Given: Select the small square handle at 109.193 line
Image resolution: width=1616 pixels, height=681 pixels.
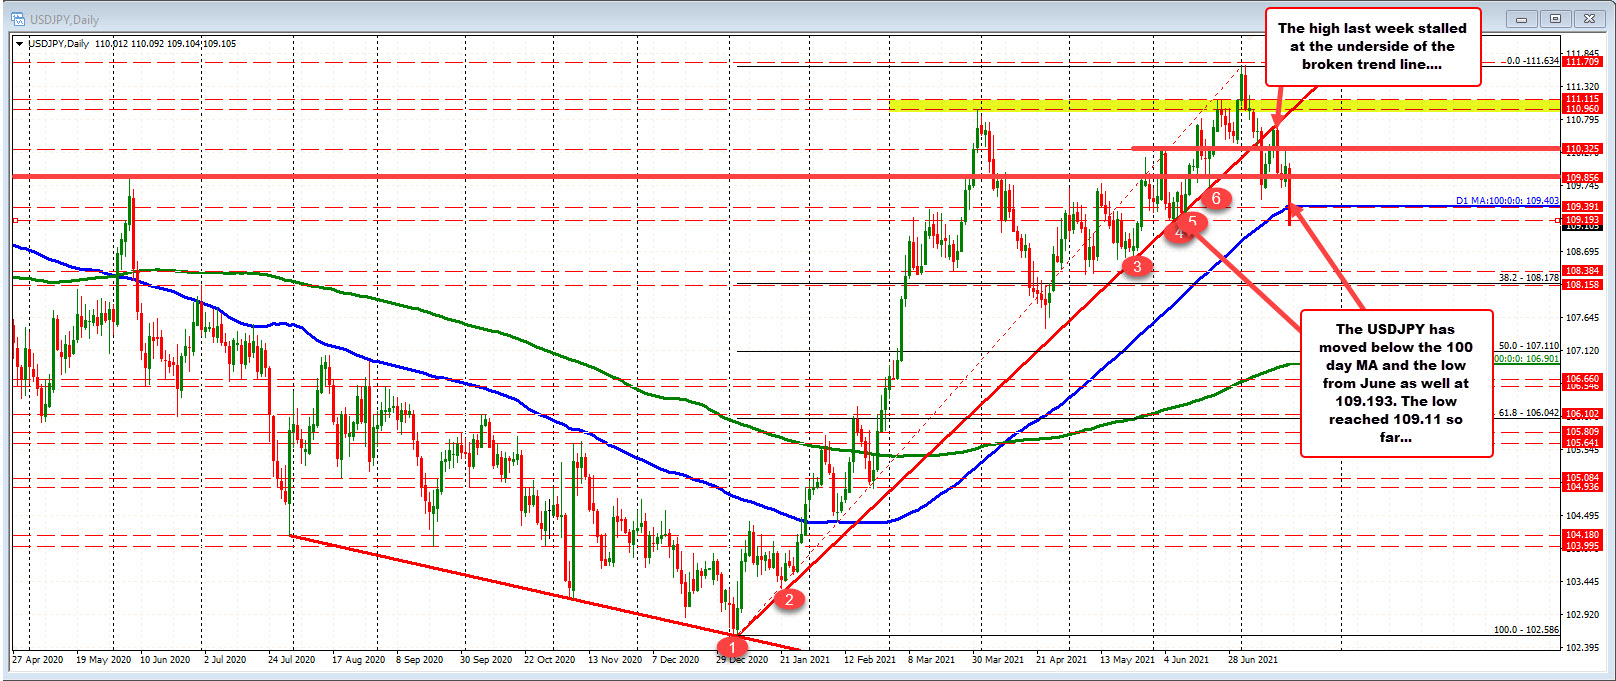Looking at the screenshot, I should pos(1557,220).
